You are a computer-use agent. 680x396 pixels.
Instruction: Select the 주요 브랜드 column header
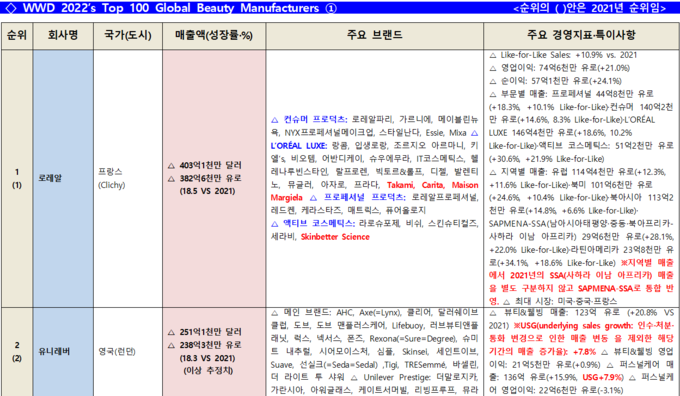375,36
